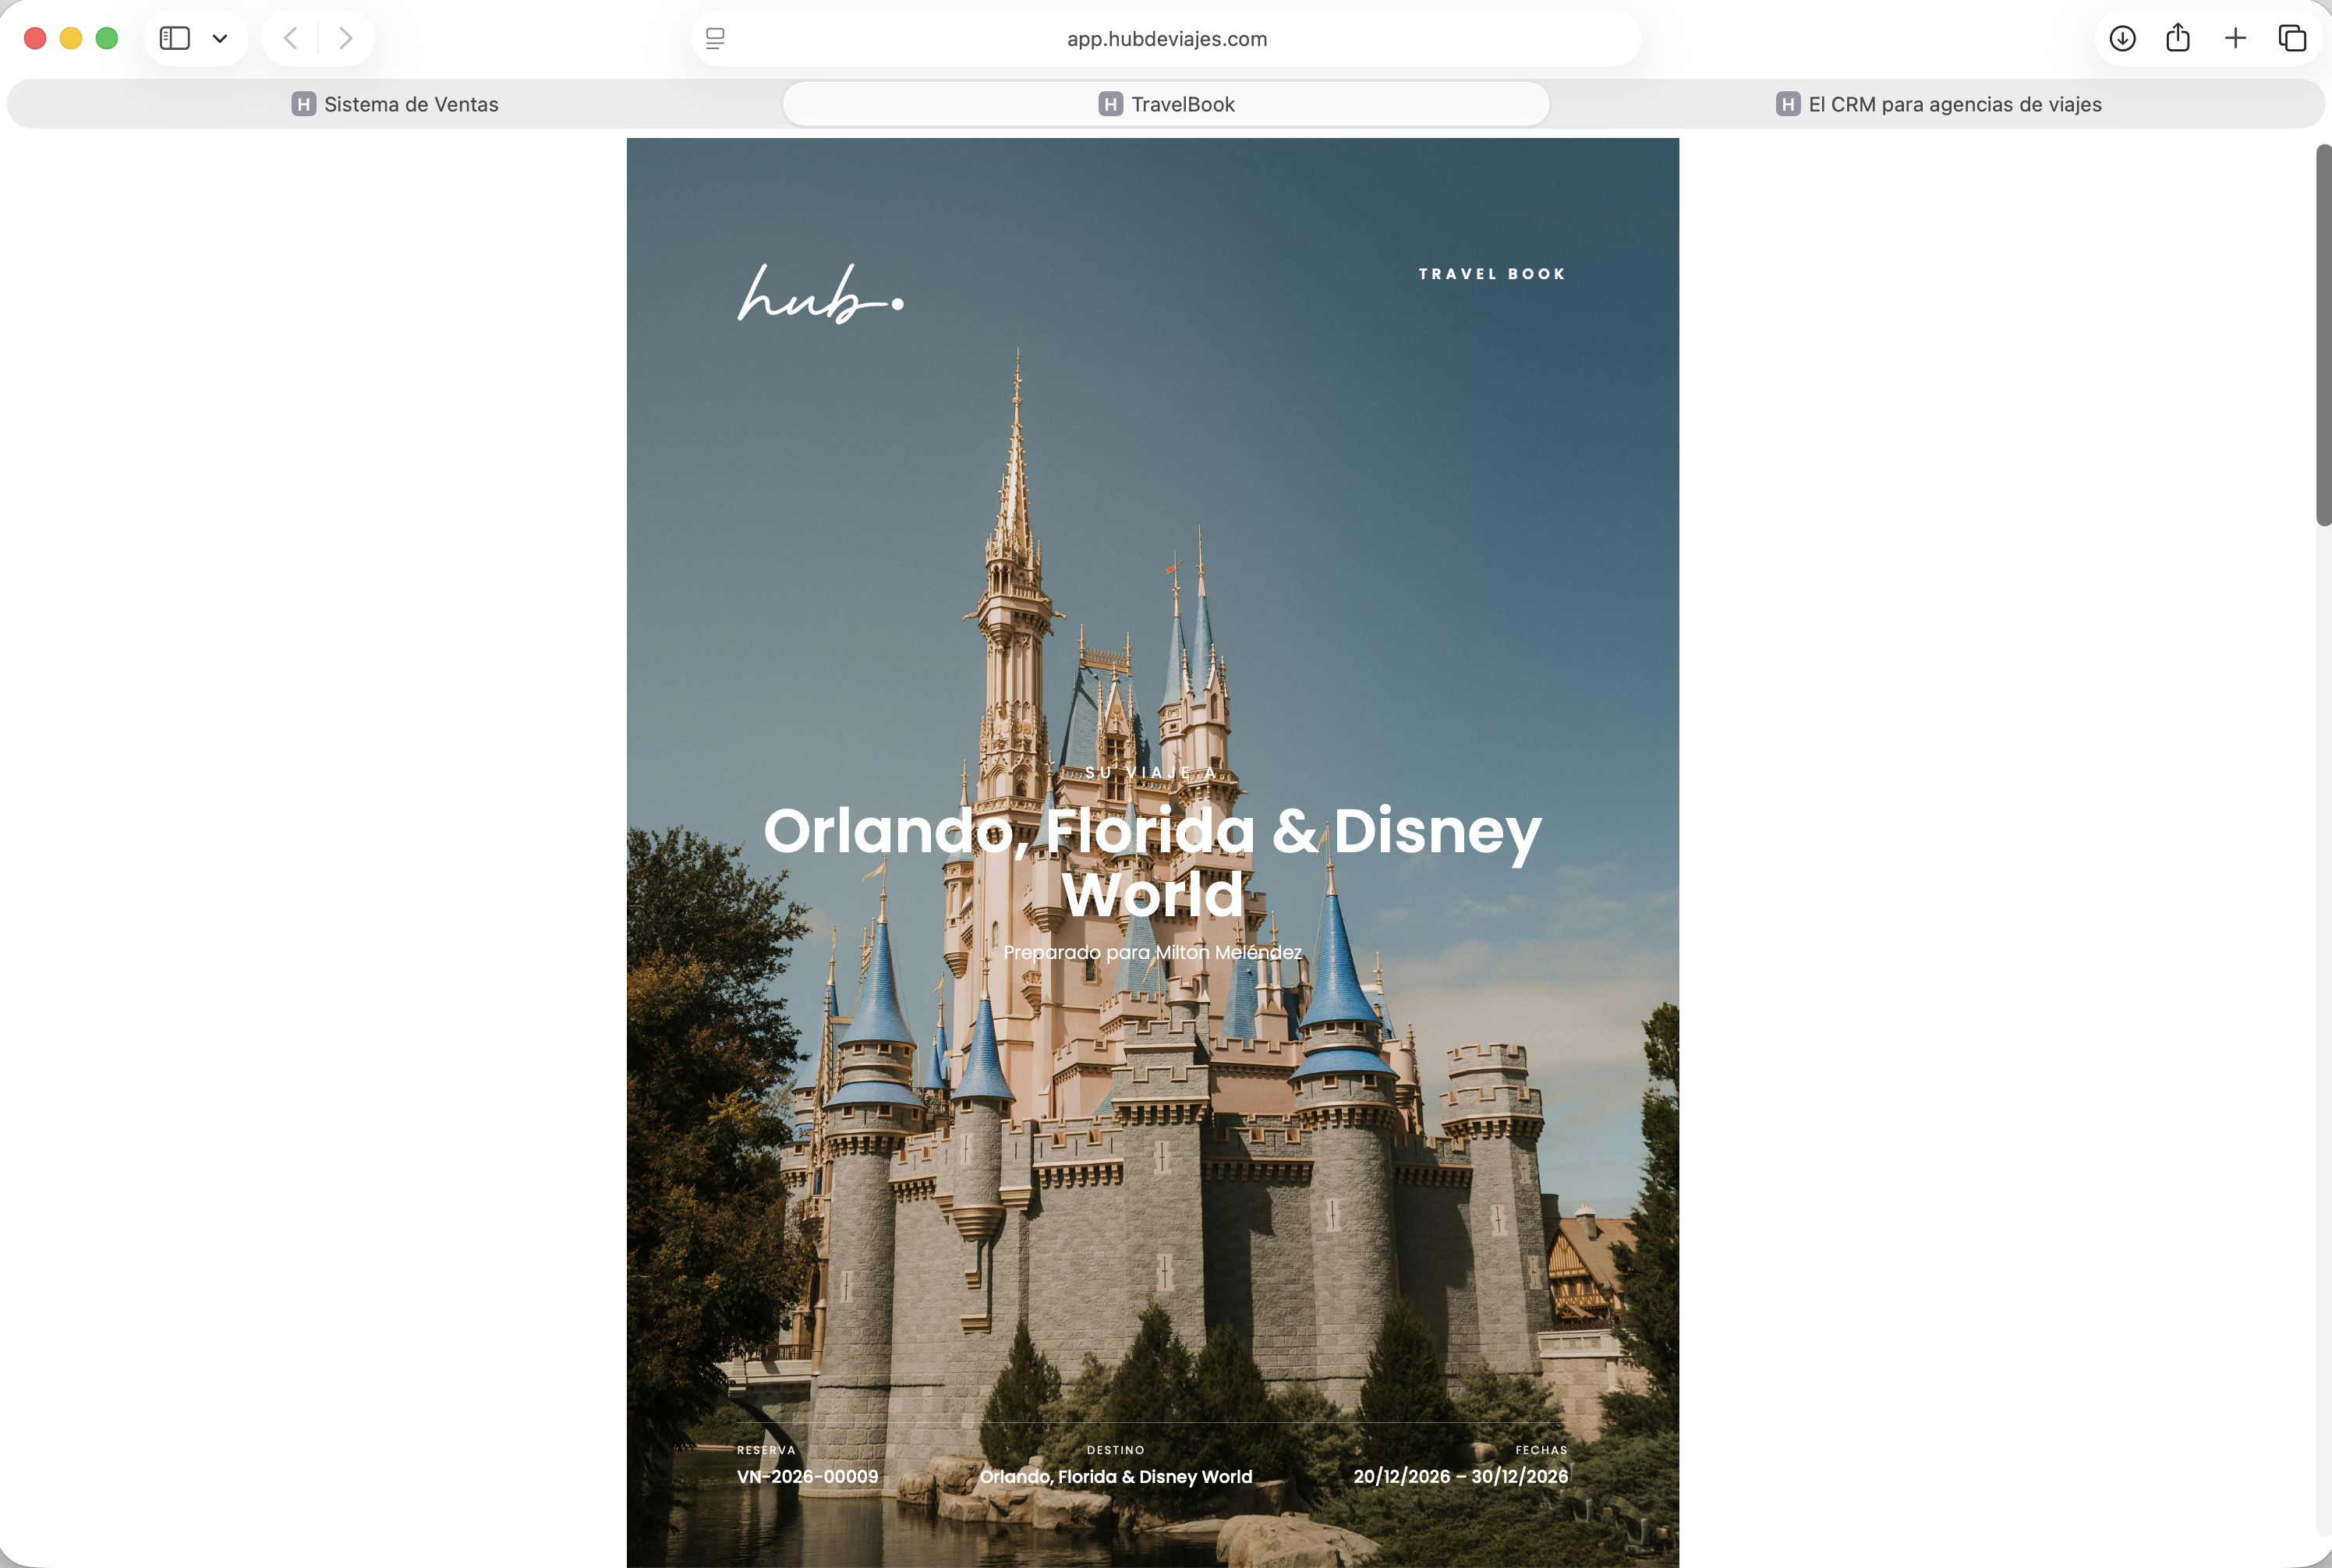
Task: Add a new tab with plus icon
Action: pos(2235,38)
